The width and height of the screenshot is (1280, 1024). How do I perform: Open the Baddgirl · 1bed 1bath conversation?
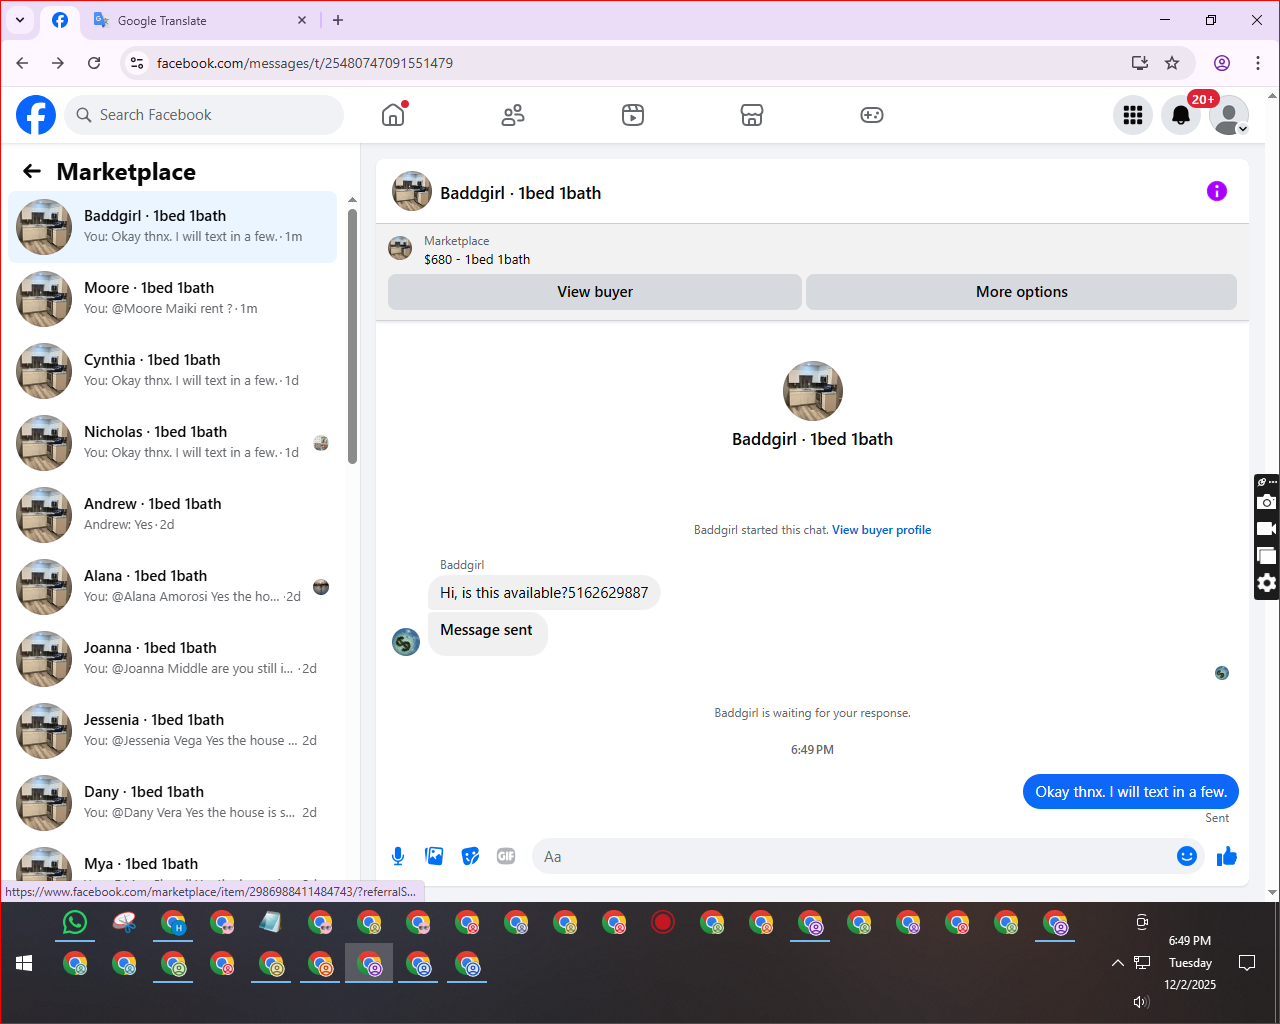[x=173, y=227]
